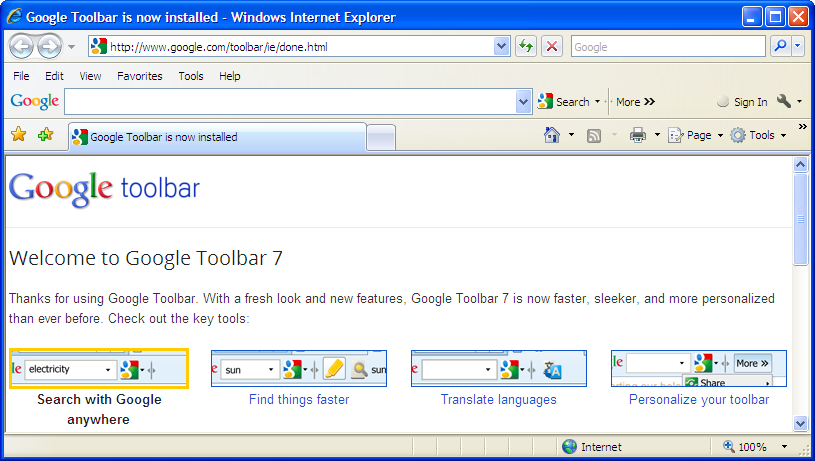Click the Back navigation arrow button
This screenshot has height=461, width=815.
coord(22,46)
